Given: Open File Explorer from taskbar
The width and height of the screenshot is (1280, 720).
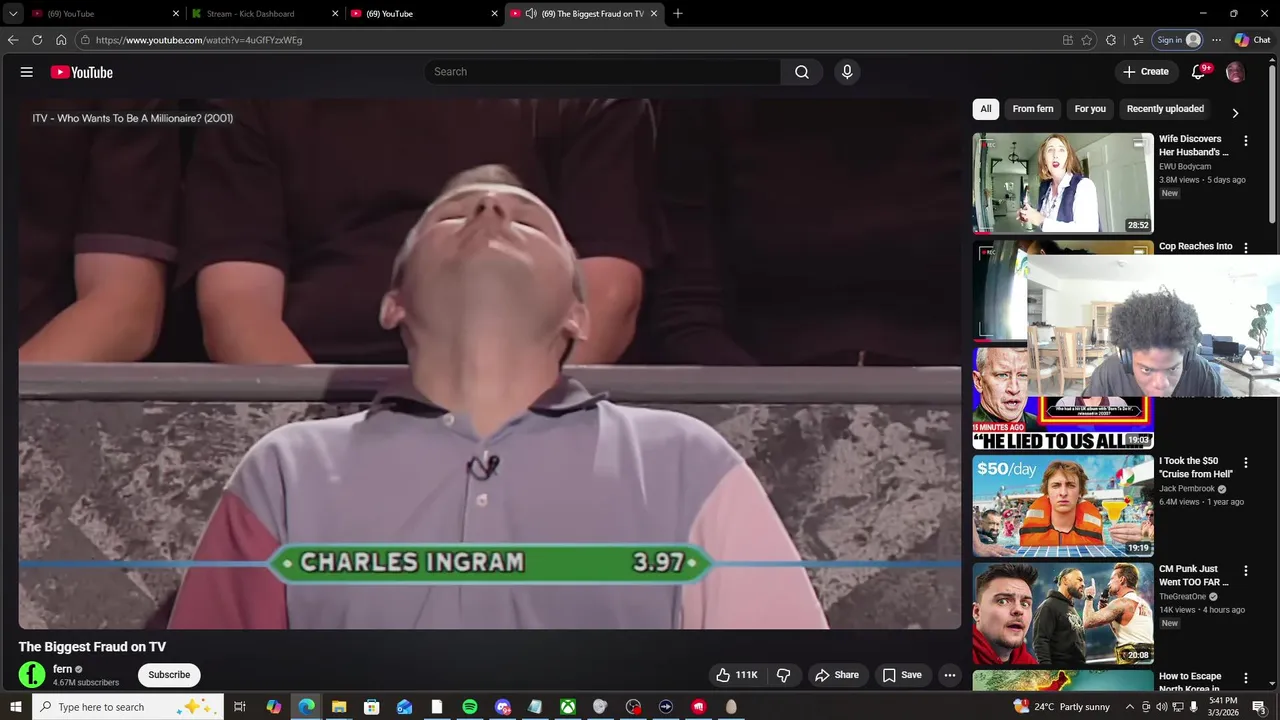Looking at the screenshot, I should (339, 707).
